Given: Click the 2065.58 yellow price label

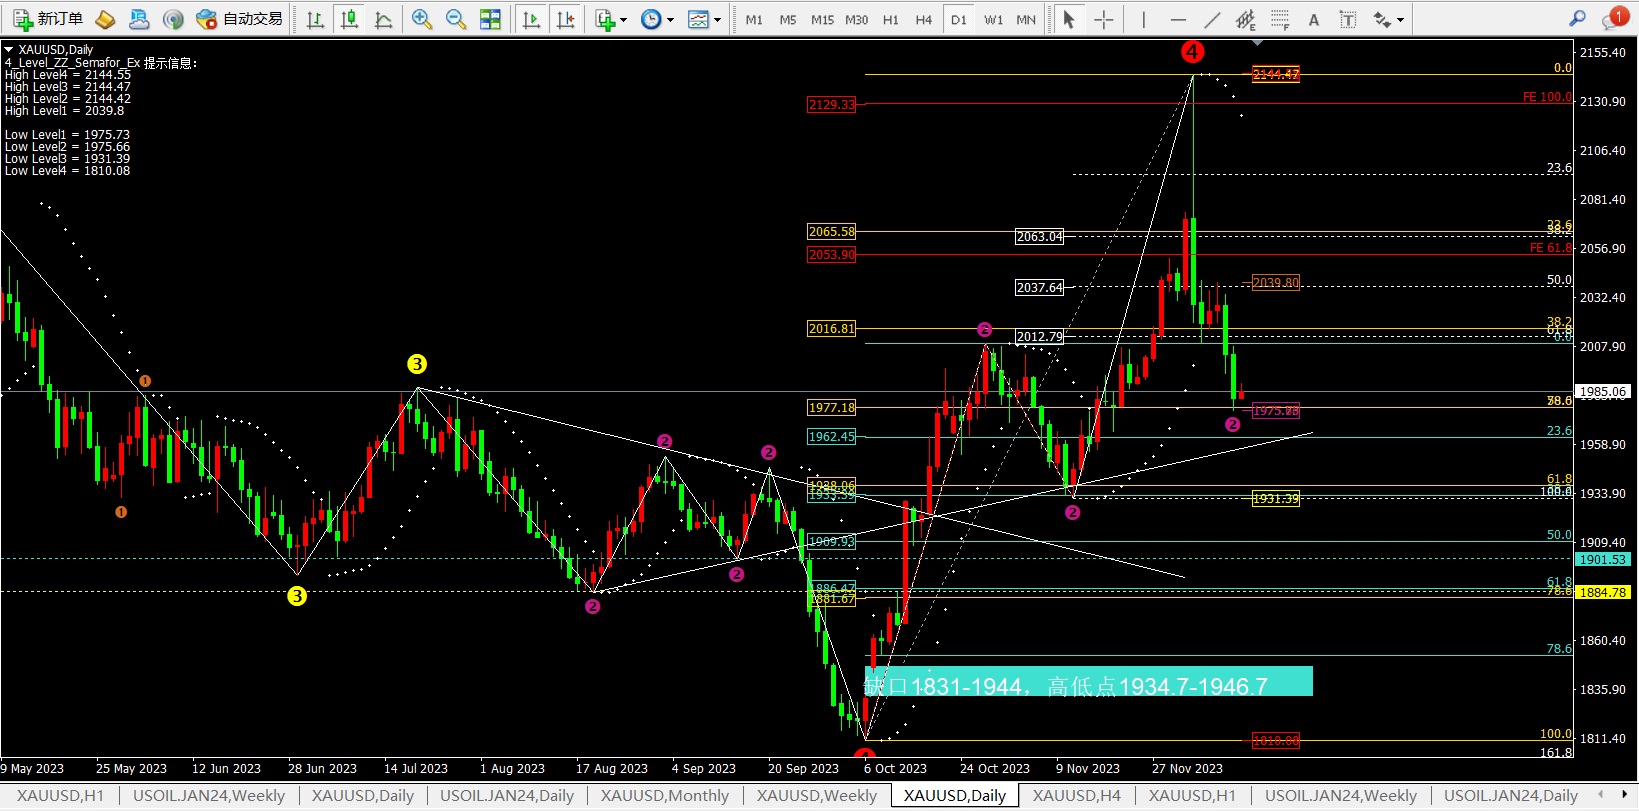Looking at the screenshot, I should [x=832, y=231].
